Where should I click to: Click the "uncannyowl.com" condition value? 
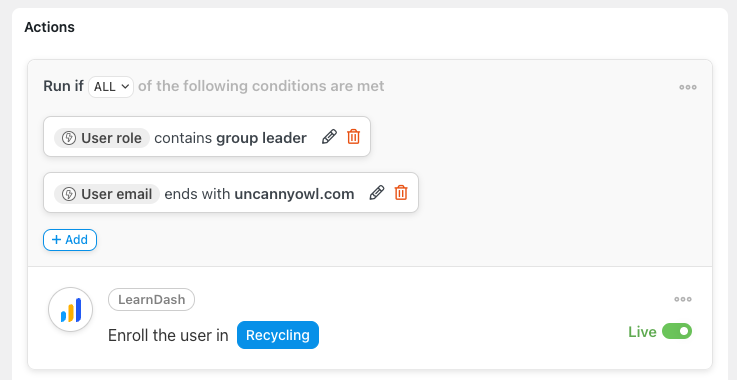click(x=294, y=194)
